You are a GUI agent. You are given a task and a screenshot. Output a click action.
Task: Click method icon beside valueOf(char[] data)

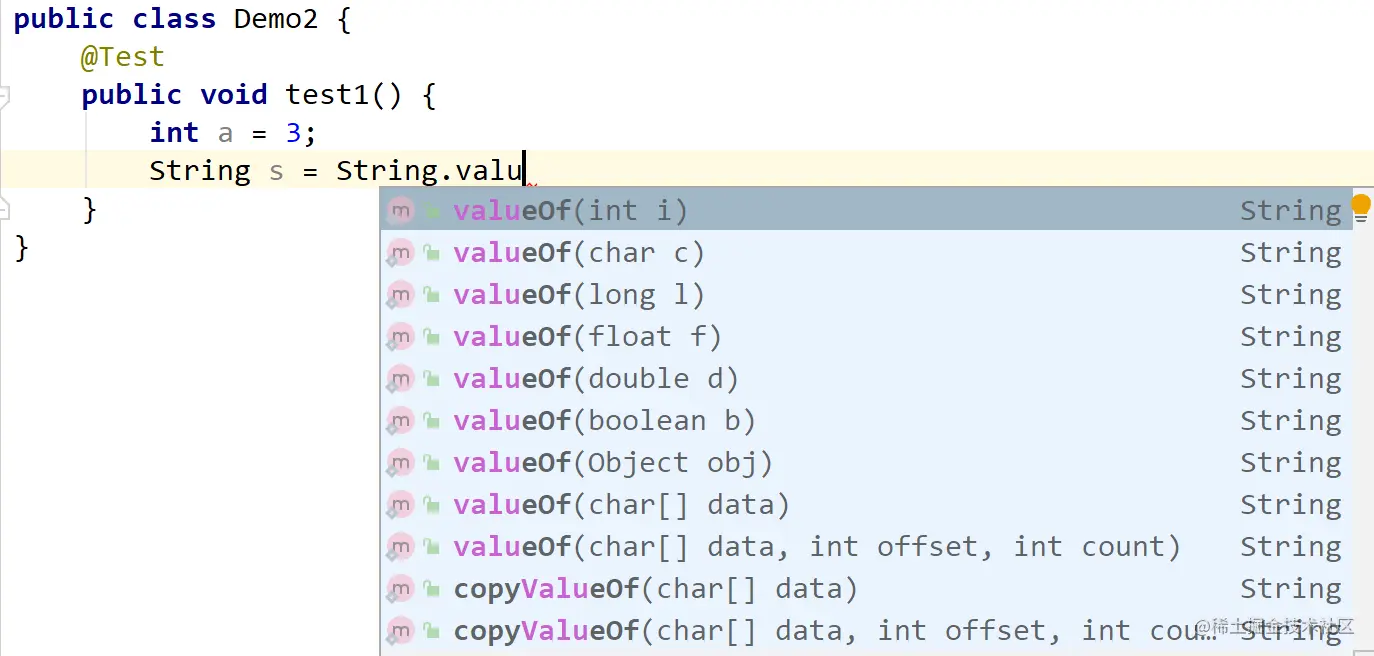400,505
